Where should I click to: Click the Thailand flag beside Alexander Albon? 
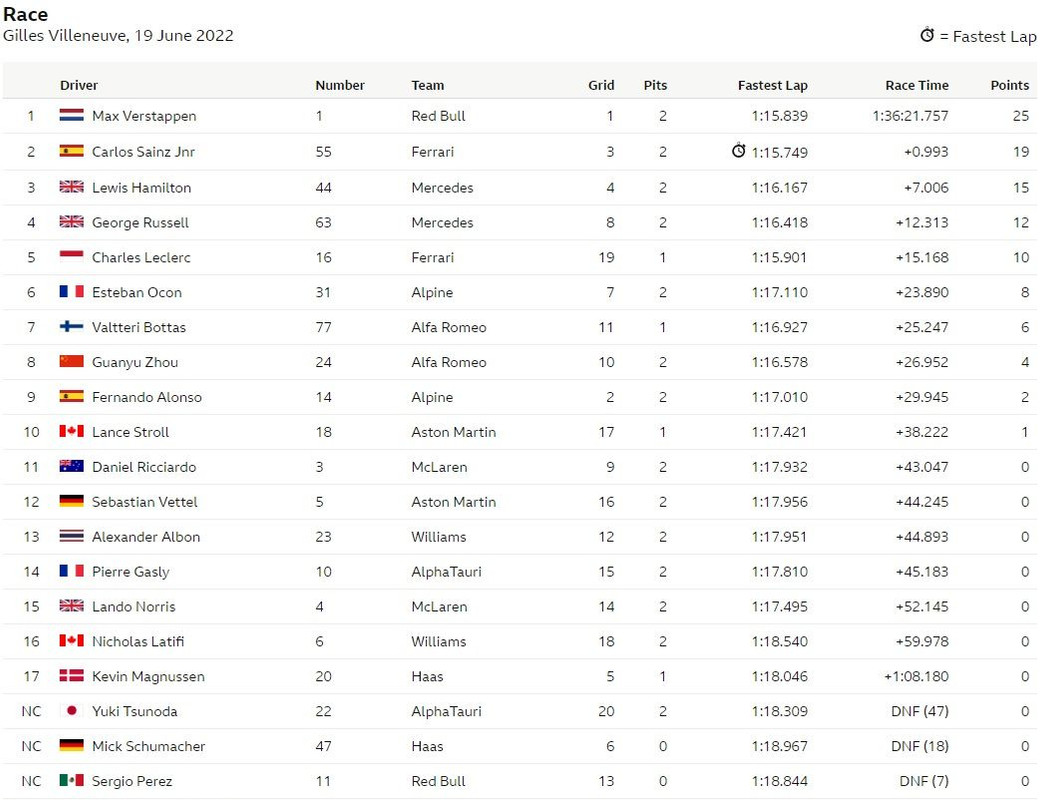[x=71, y=536]
